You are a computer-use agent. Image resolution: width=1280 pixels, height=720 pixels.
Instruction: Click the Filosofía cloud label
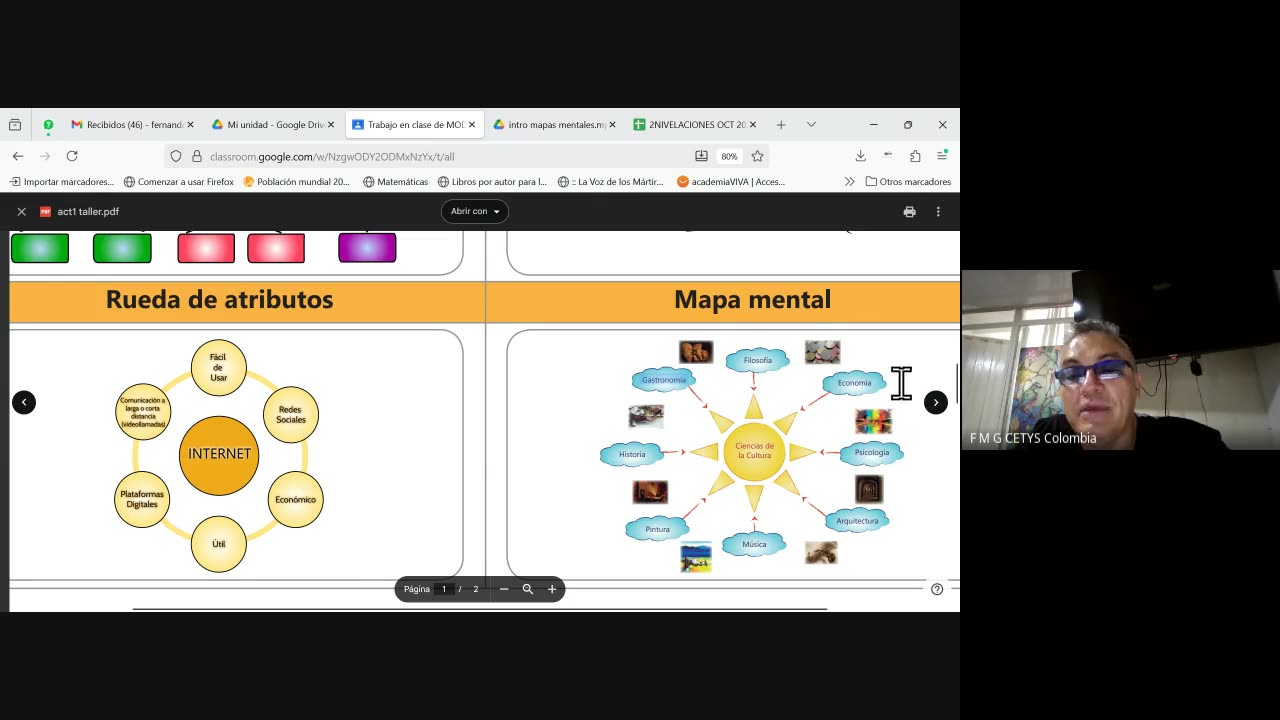757,360
